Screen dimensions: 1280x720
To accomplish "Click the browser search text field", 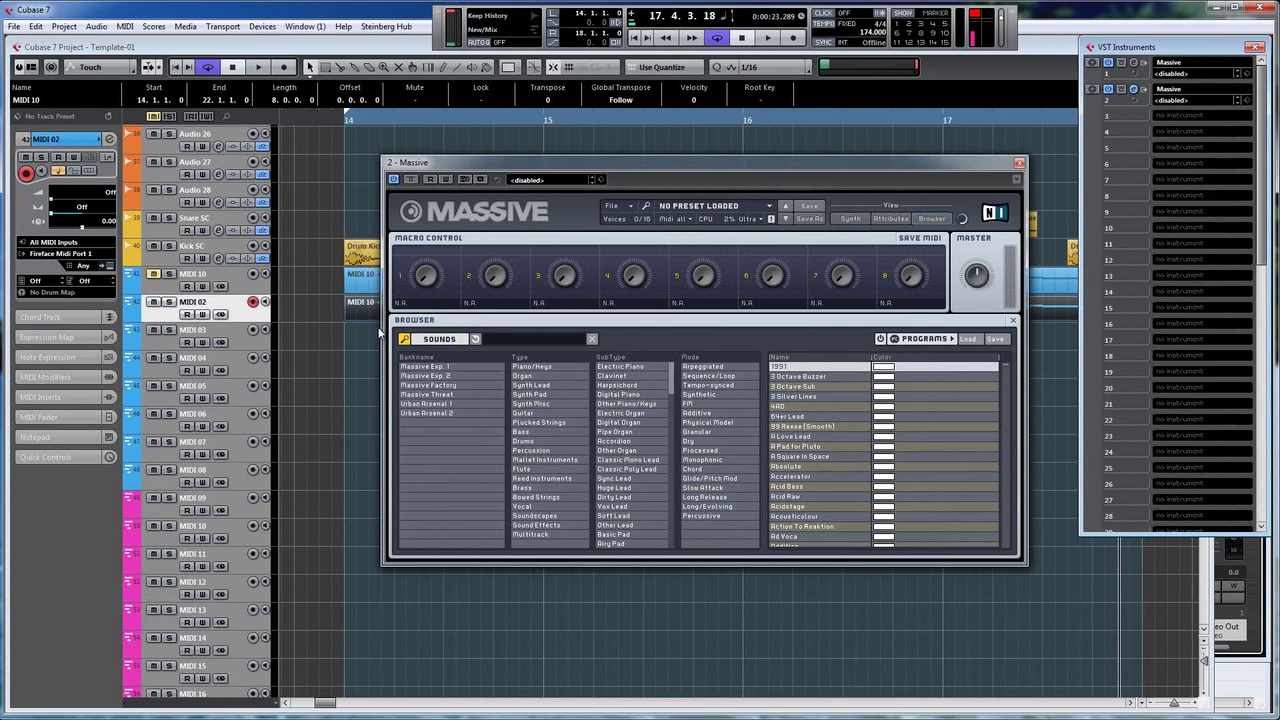I will (534, 339).
